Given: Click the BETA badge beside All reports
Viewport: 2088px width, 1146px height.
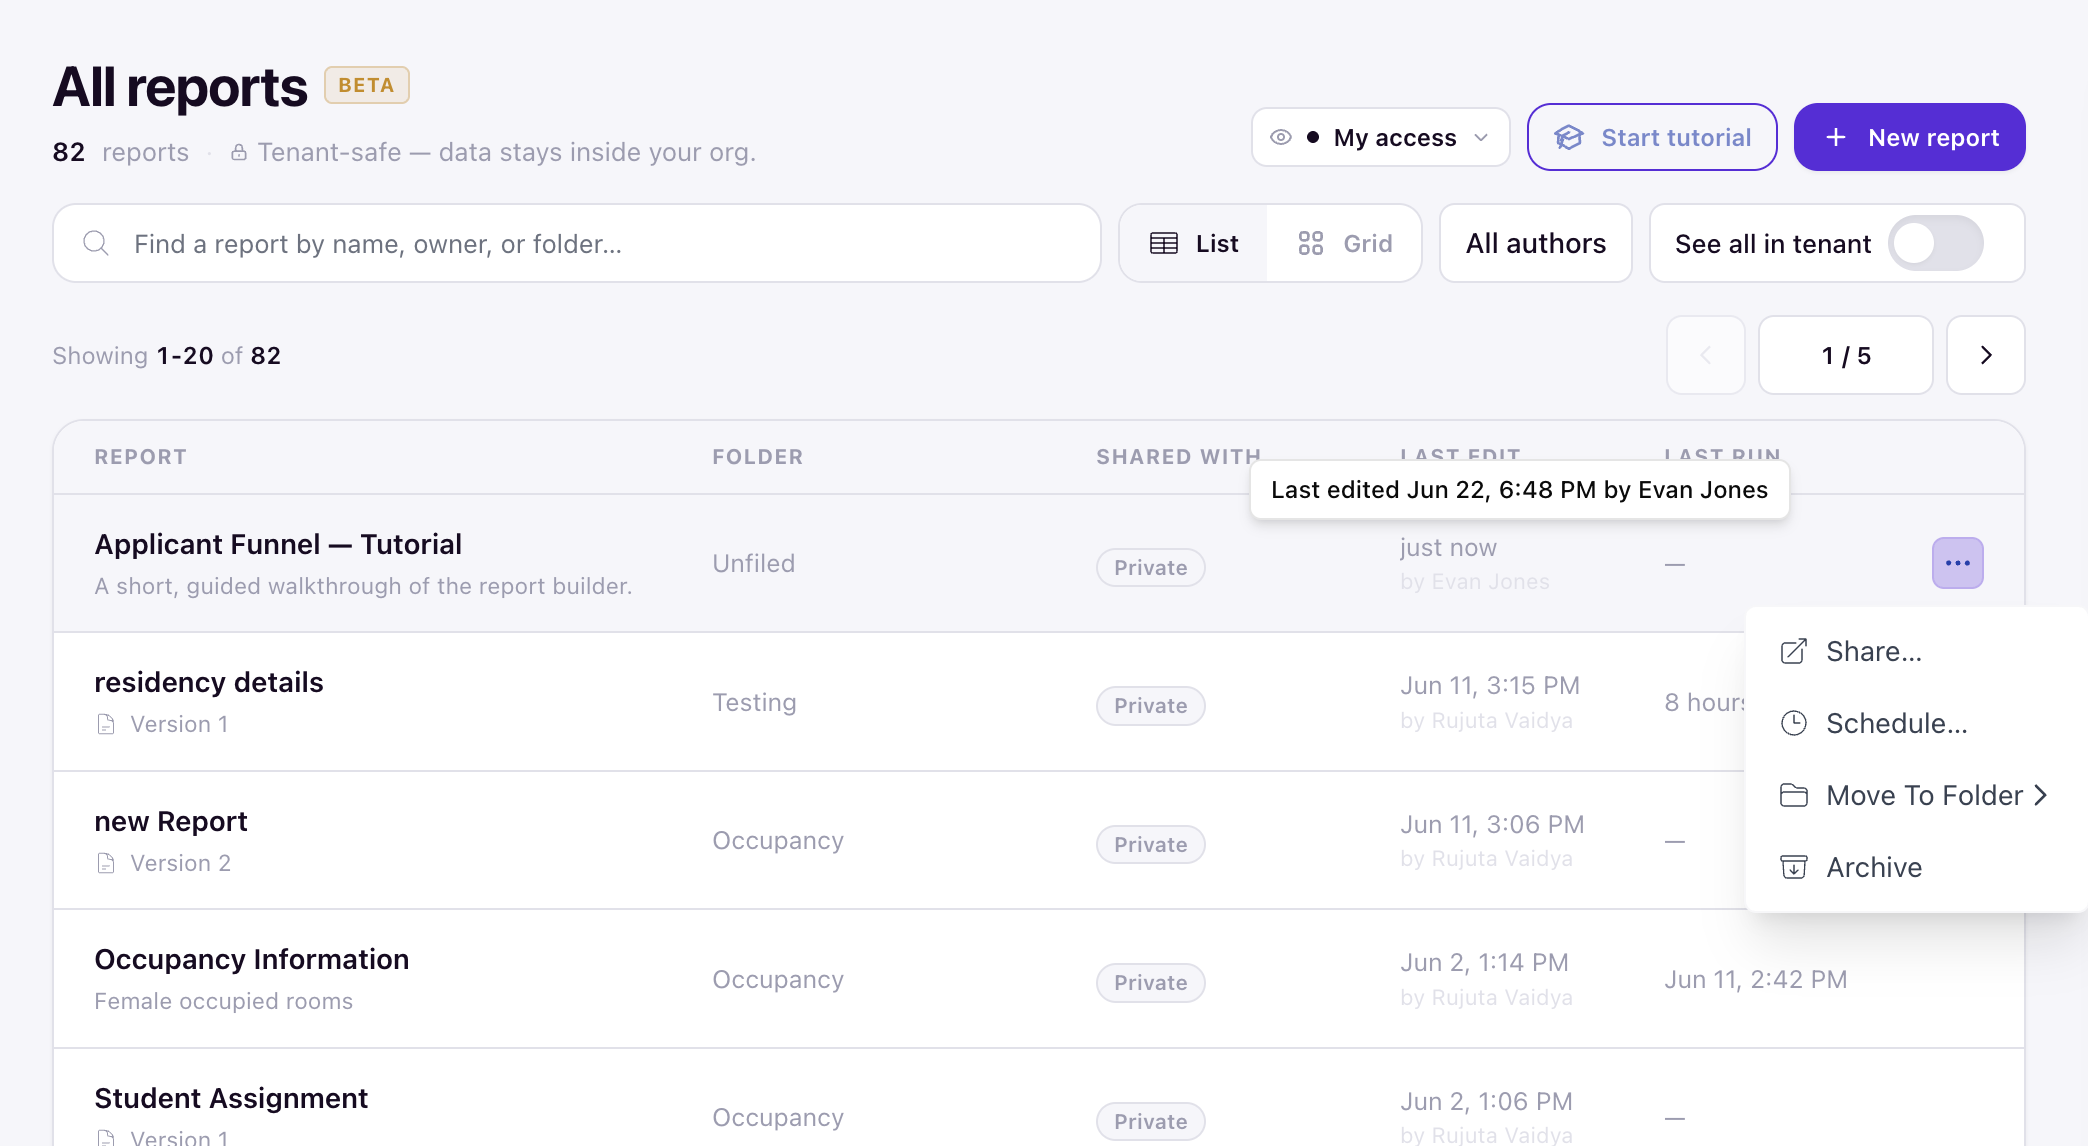Looking at the screenshot, I should (x=366, y=85).
